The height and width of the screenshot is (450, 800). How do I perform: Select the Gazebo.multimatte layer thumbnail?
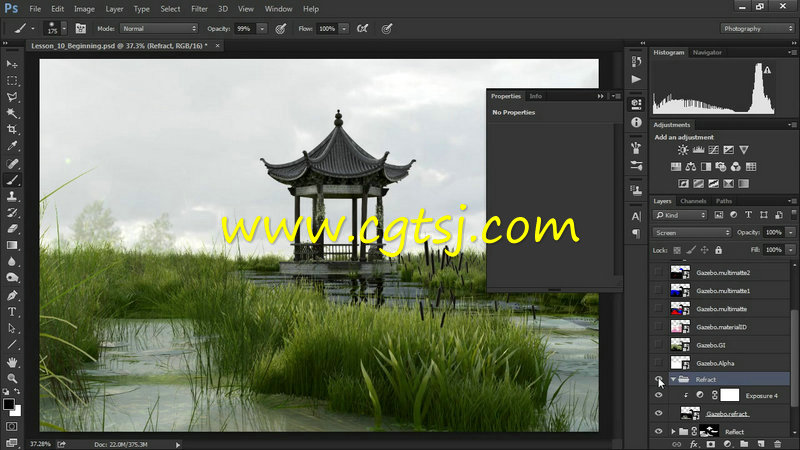point(680,309)
